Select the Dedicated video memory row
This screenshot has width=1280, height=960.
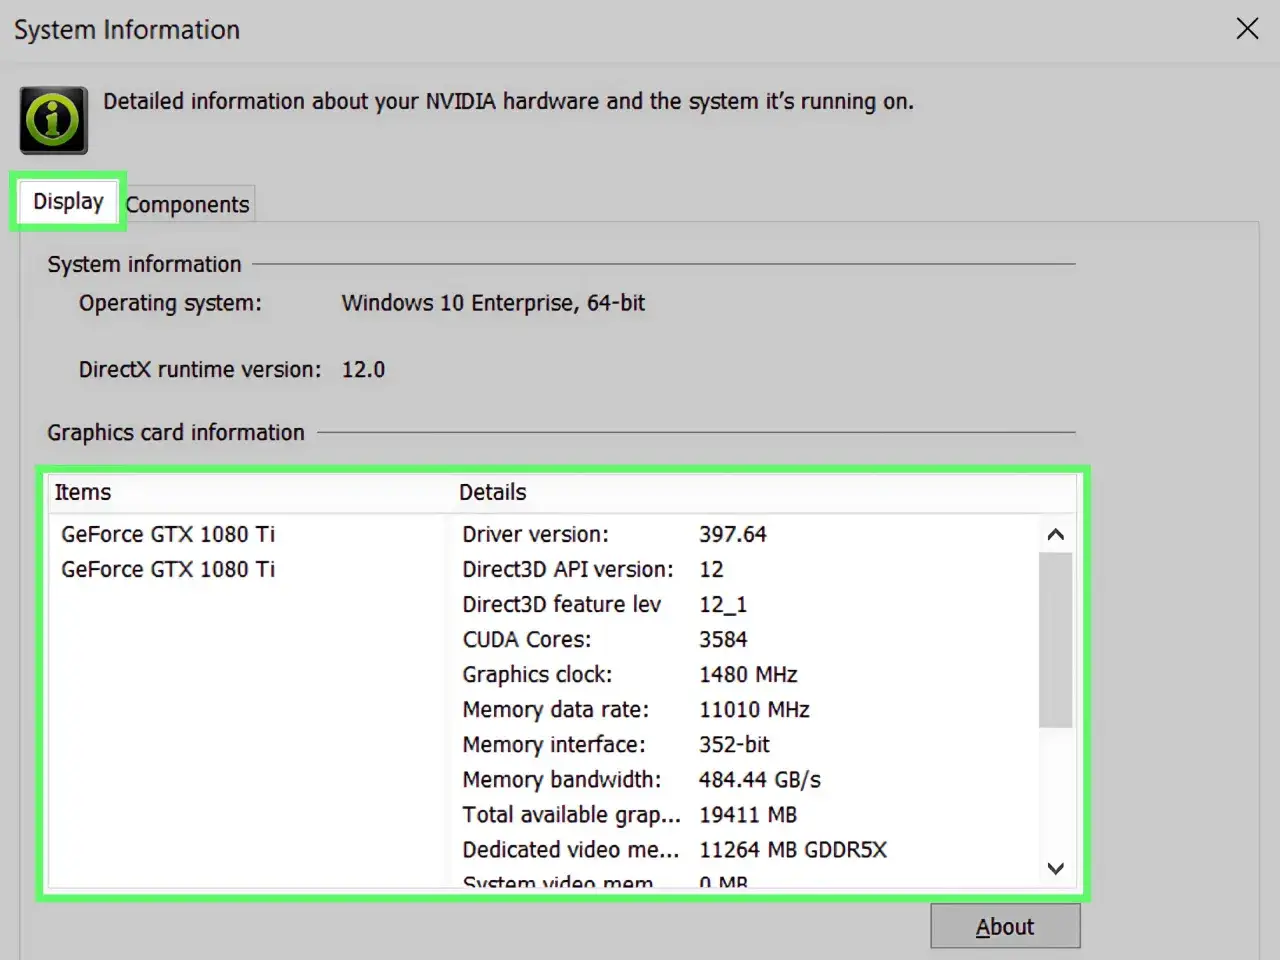pos(745,849)
